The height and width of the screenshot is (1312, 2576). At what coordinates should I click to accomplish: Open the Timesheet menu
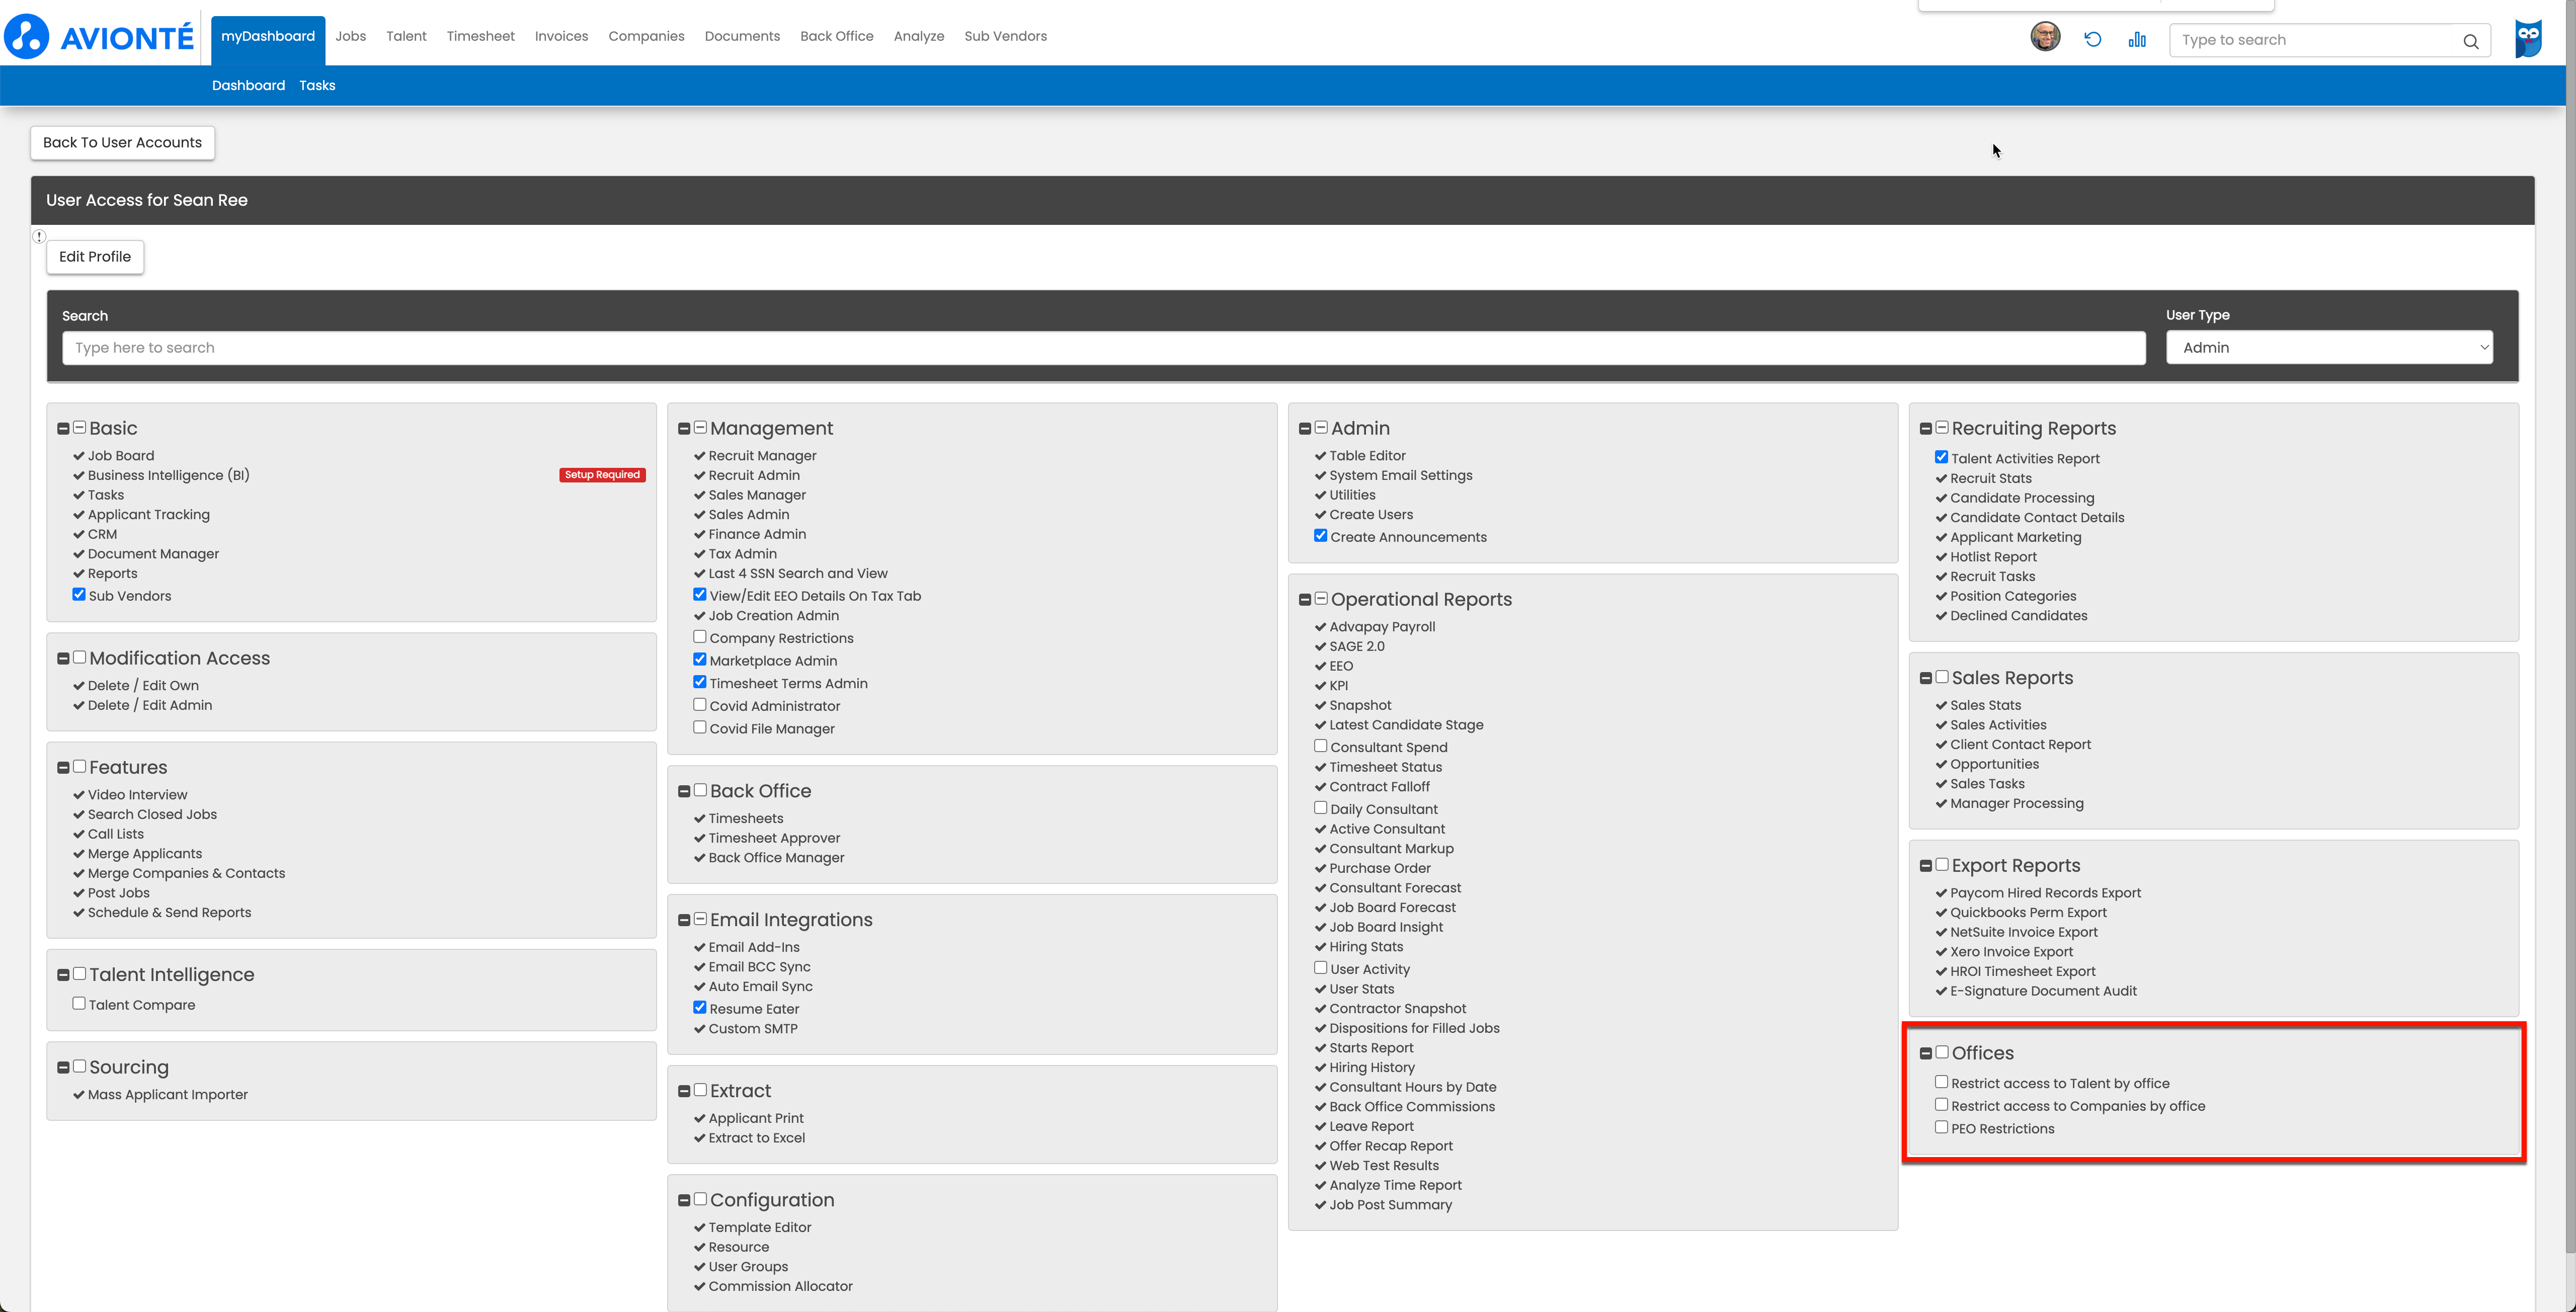pyautogui.click(x=480, y=37)
